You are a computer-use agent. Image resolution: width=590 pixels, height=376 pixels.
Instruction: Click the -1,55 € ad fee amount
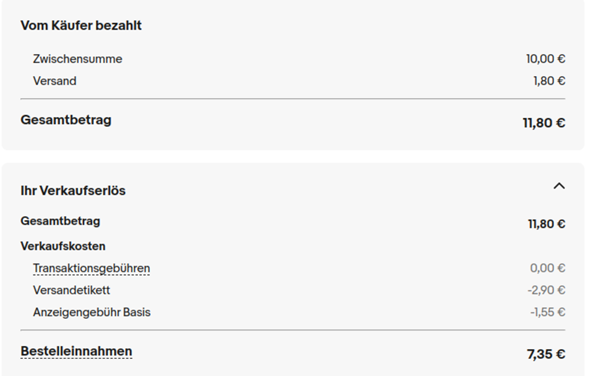547,312
